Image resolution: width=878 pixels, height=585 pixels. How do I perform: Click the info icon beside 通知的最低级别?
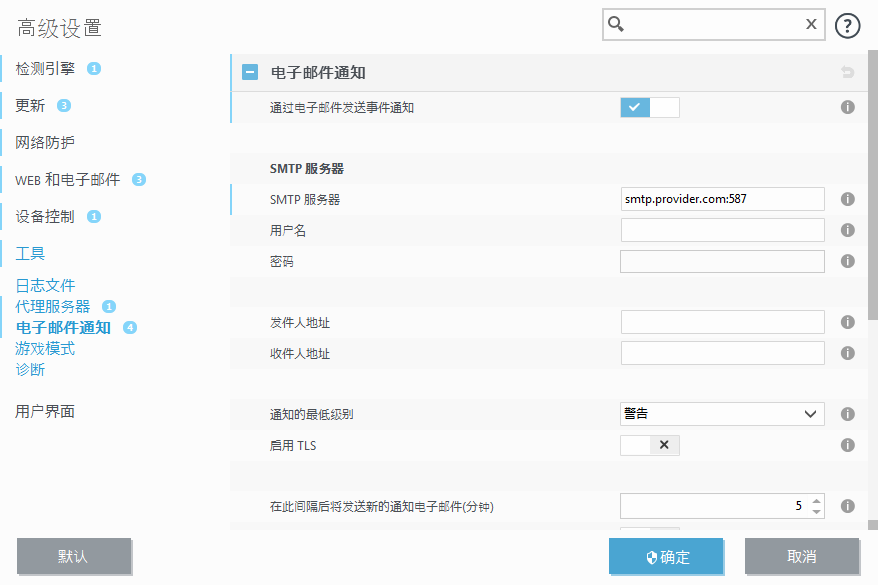pos(847,413)
